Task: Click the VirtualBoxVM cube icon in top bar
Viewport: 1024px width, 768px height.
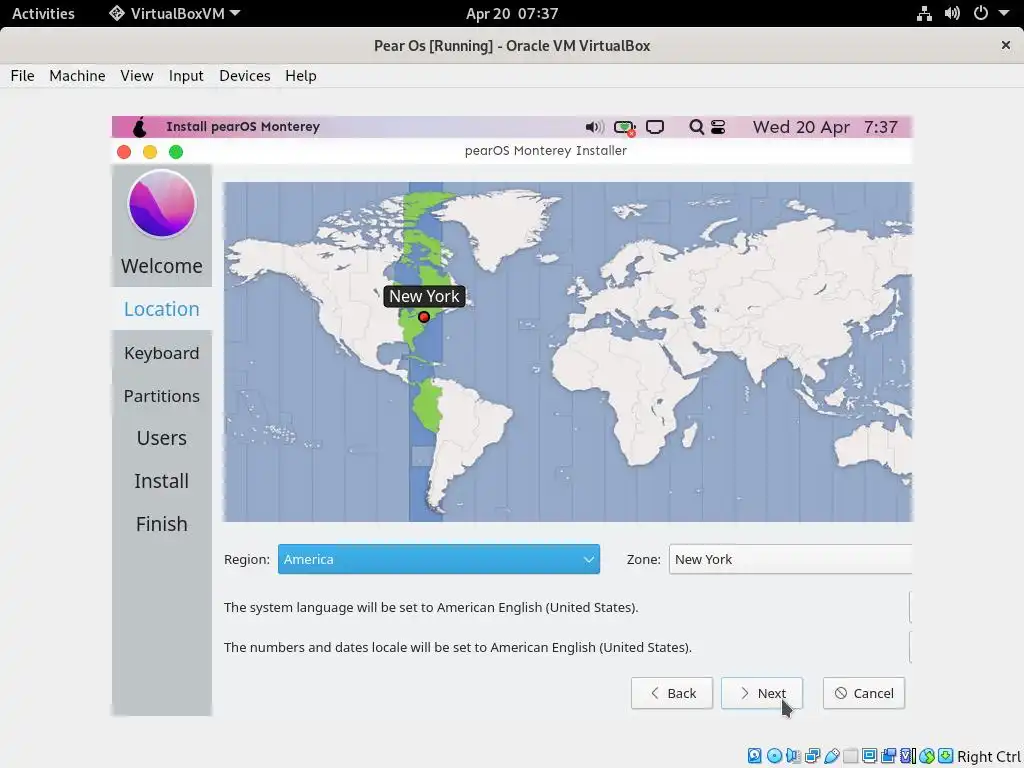Action: 117,13
